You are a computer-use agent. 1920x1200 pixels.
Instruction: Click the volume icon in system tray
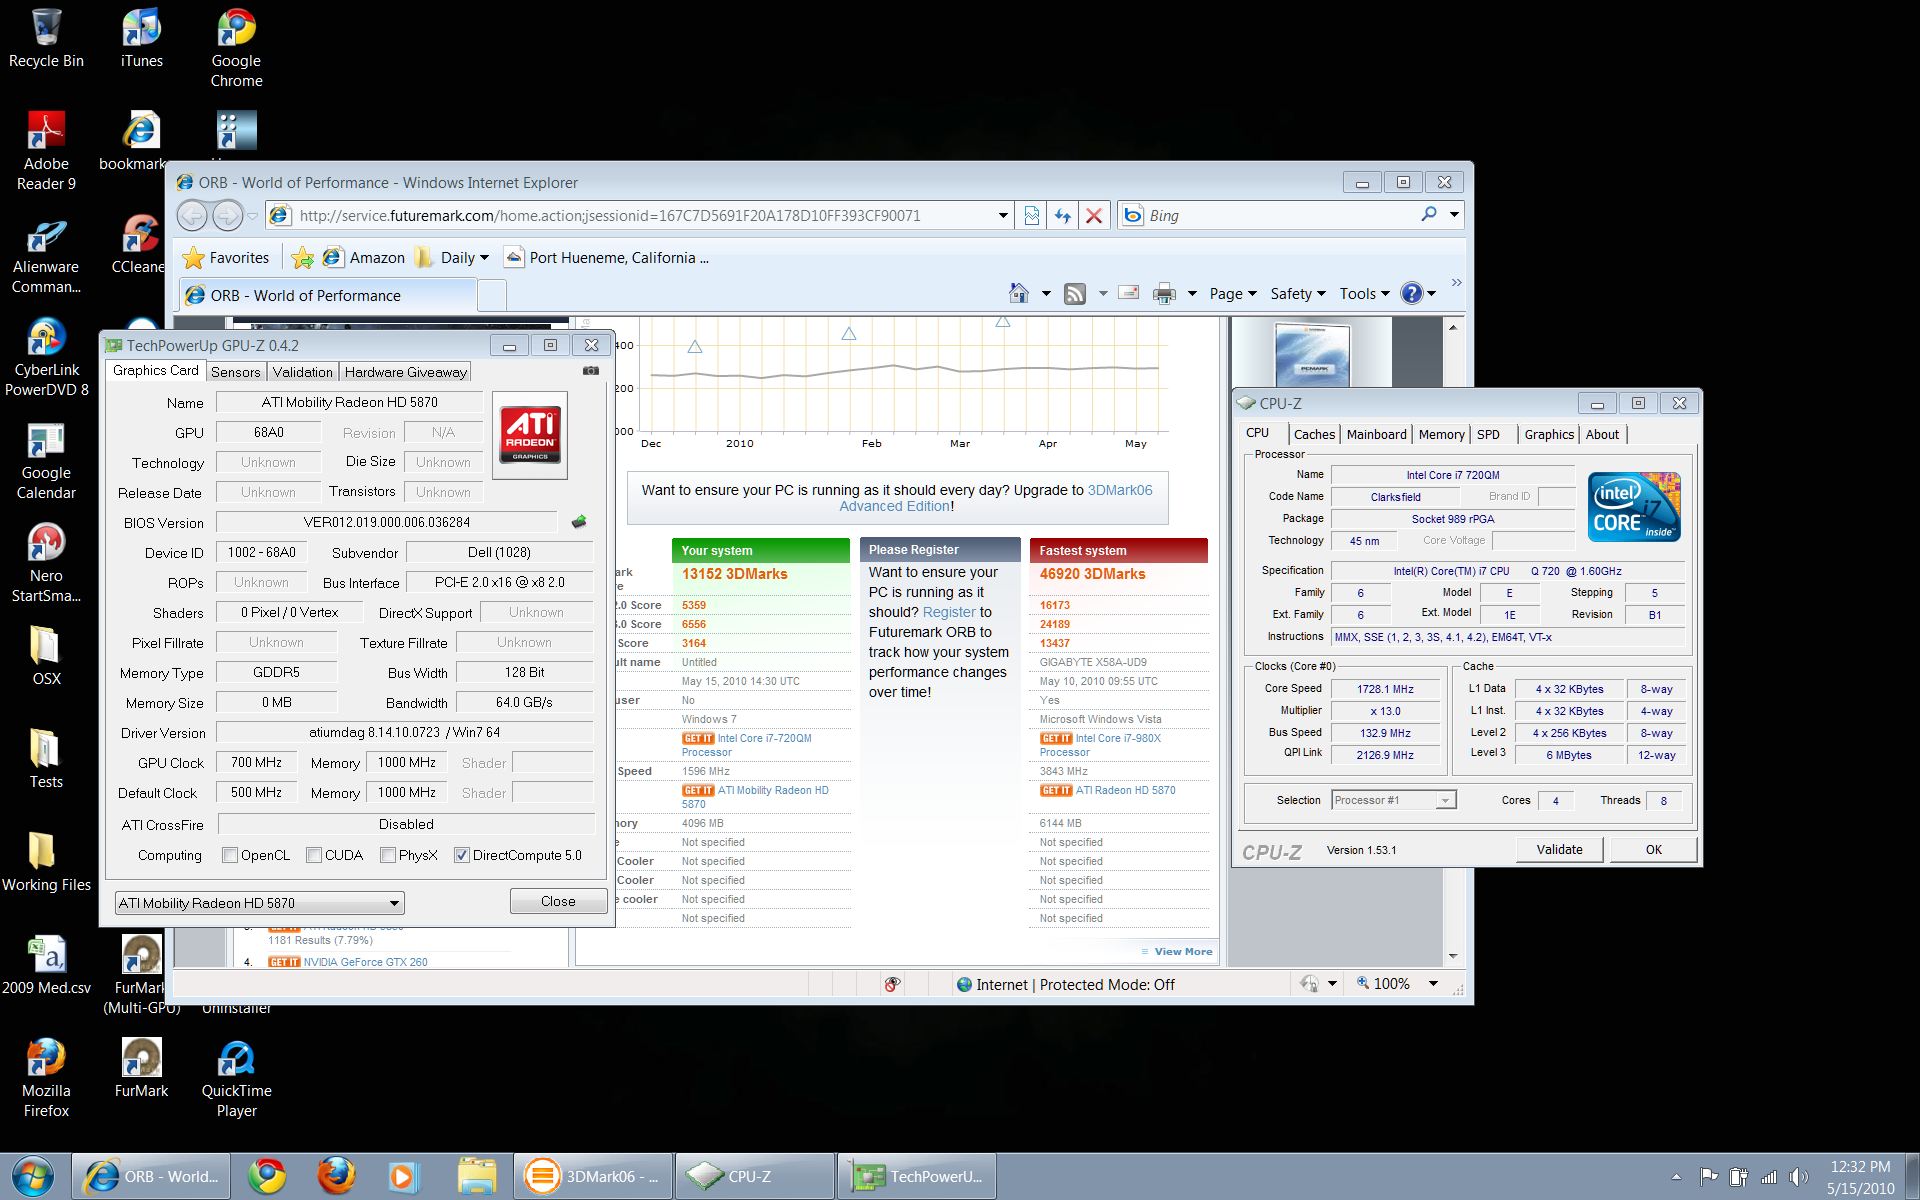1799,1177
